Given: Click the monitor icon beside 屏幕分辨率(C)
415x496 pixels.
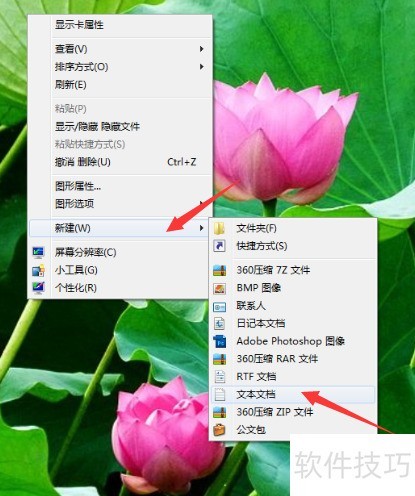Looking at the screenshot, I should (38, 252).
